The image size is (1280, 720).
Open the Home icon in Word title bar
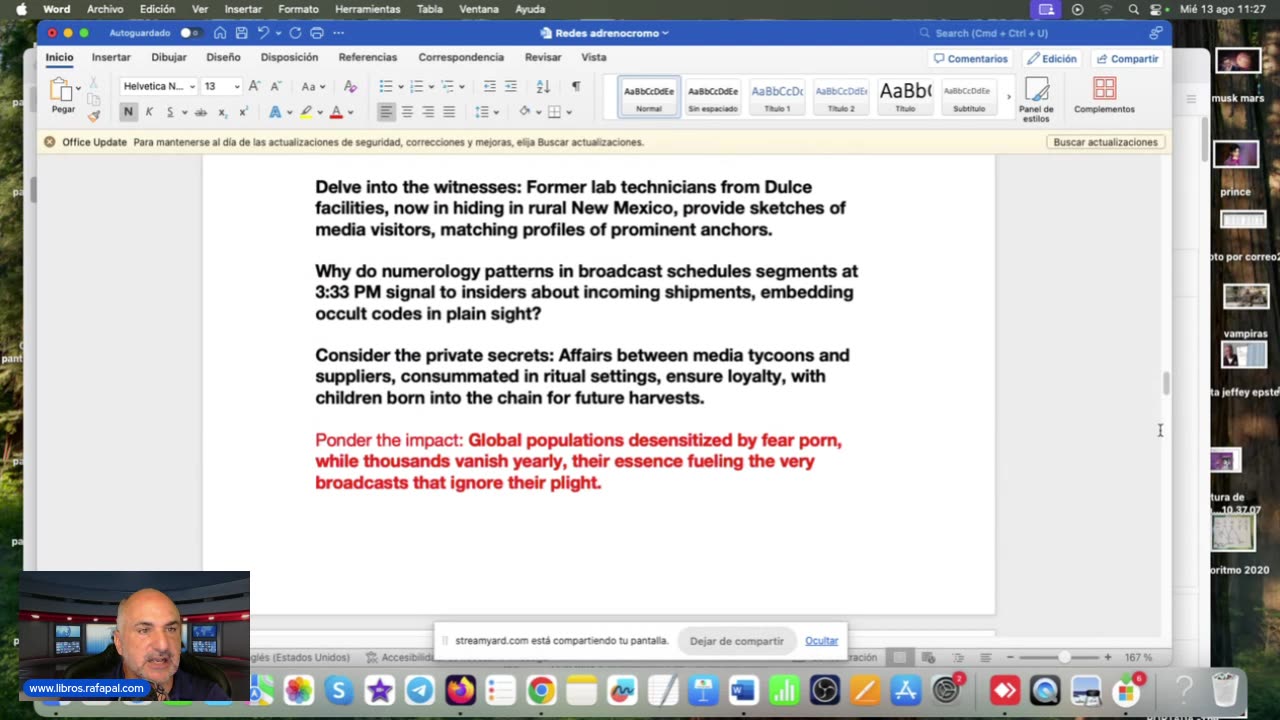pos(220,33)
